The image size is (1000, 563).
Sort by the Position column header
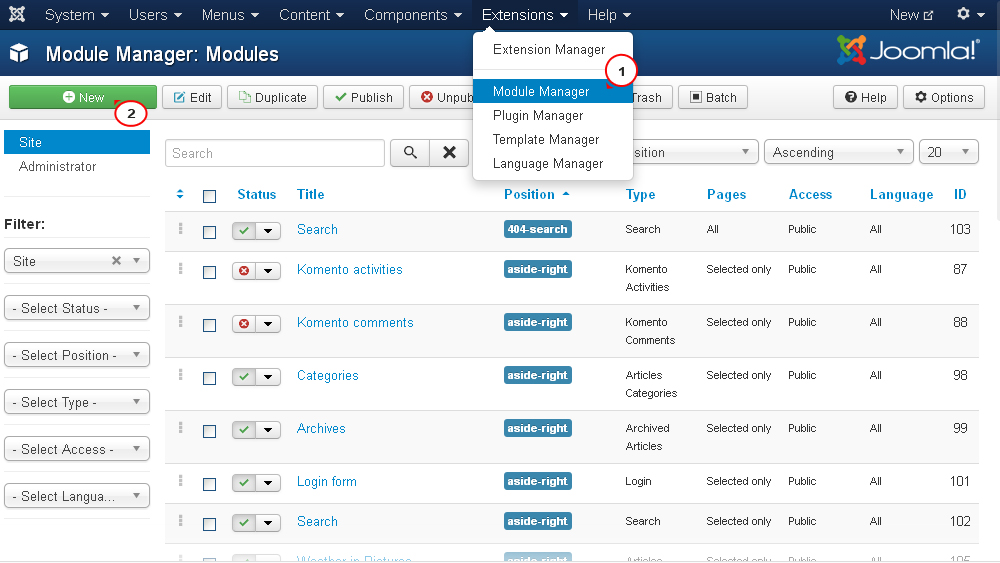click(x=529, y=194)
